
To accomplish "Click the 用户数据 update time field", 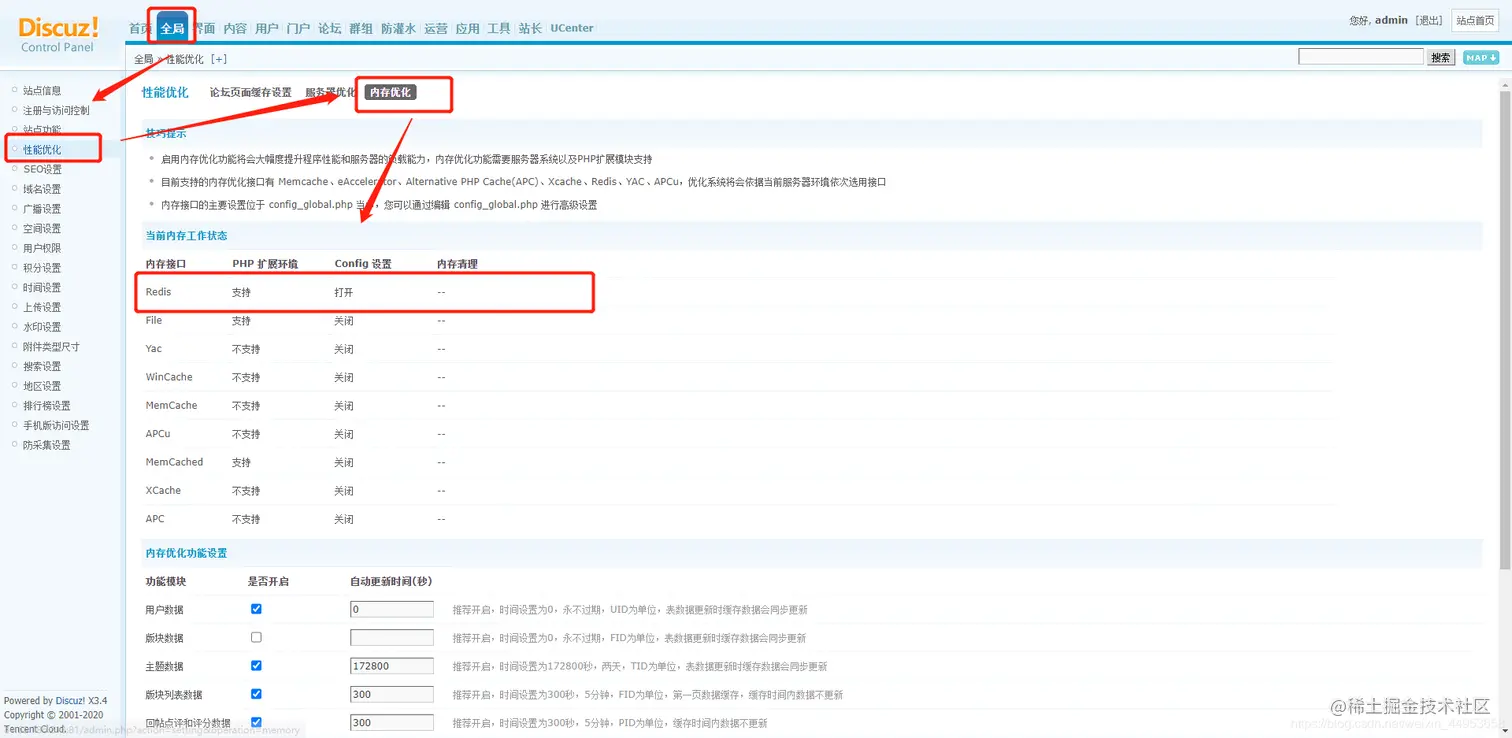I will tap(392, 609).
